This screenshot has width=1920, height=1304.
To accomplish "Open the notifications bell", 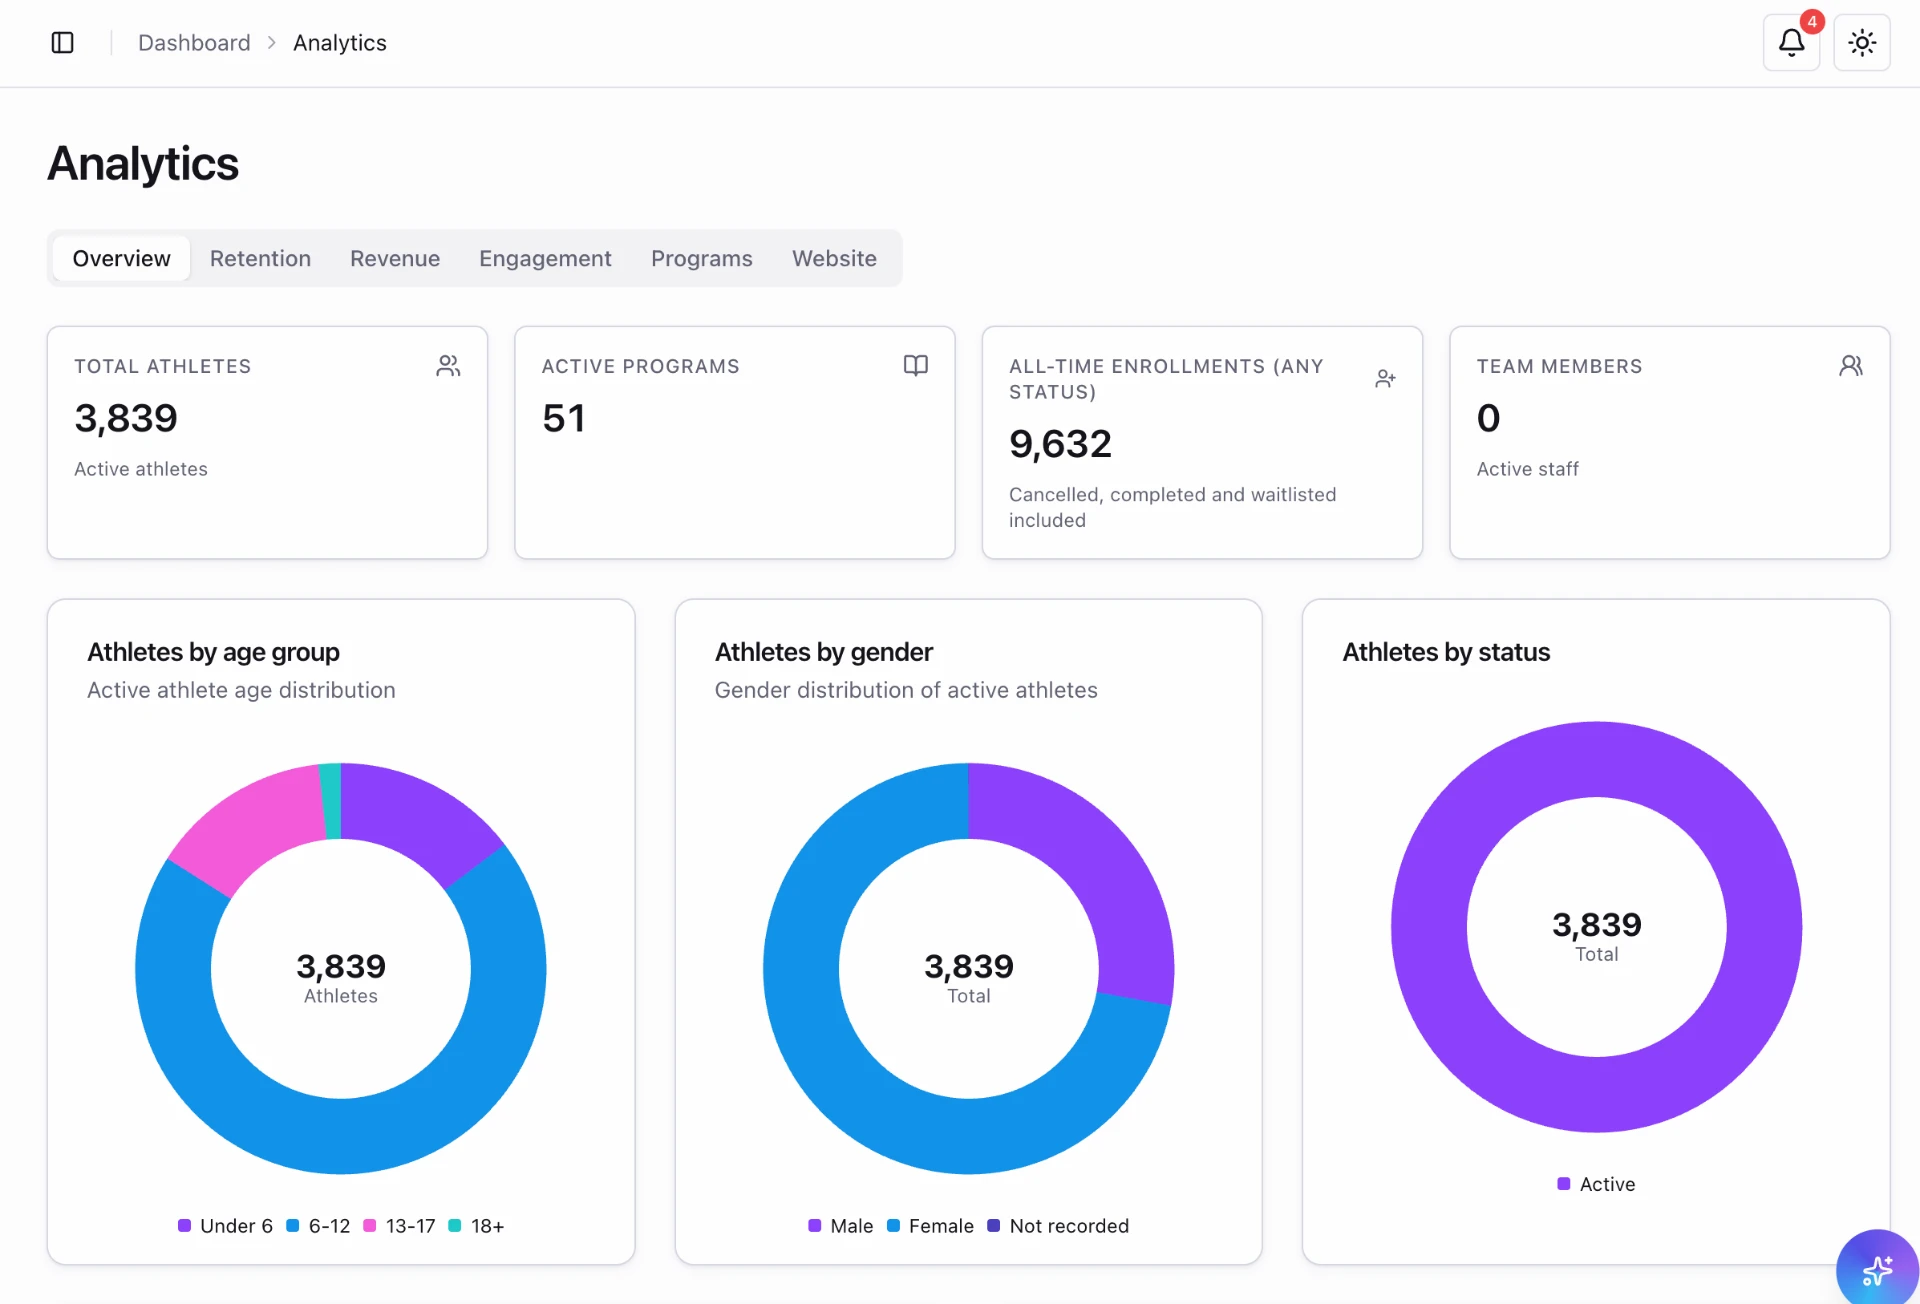I will [x=1791, y=42].
